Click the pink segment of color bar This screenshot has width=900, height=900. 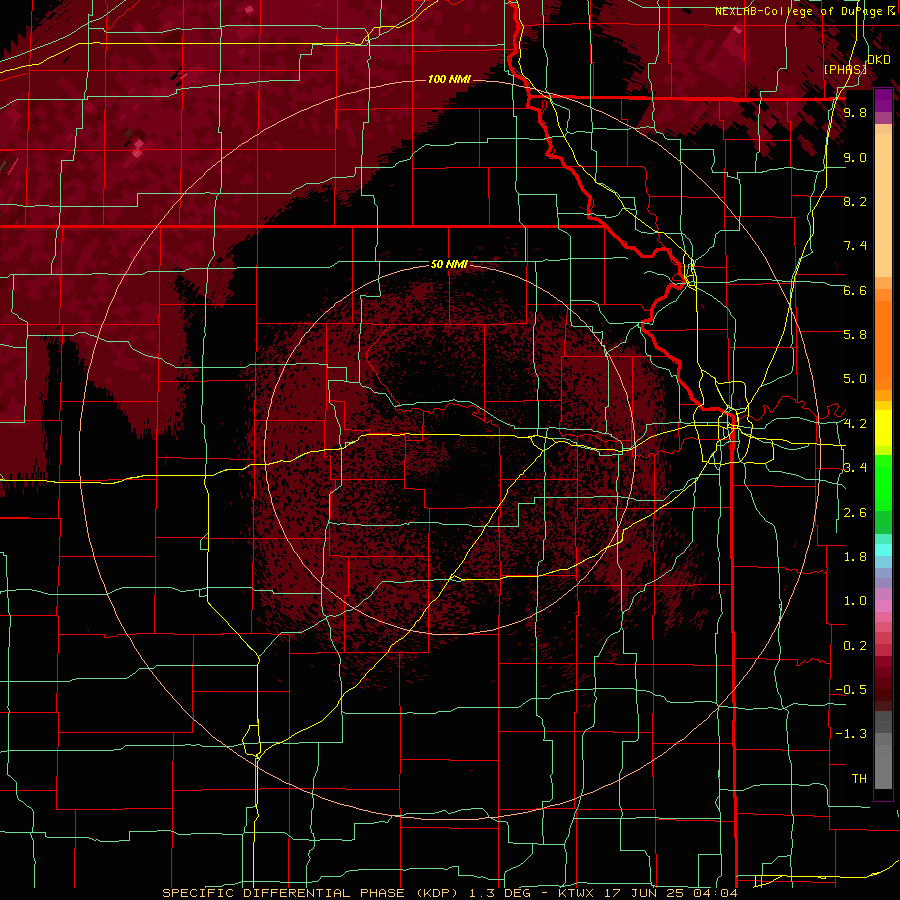point(883,606)
